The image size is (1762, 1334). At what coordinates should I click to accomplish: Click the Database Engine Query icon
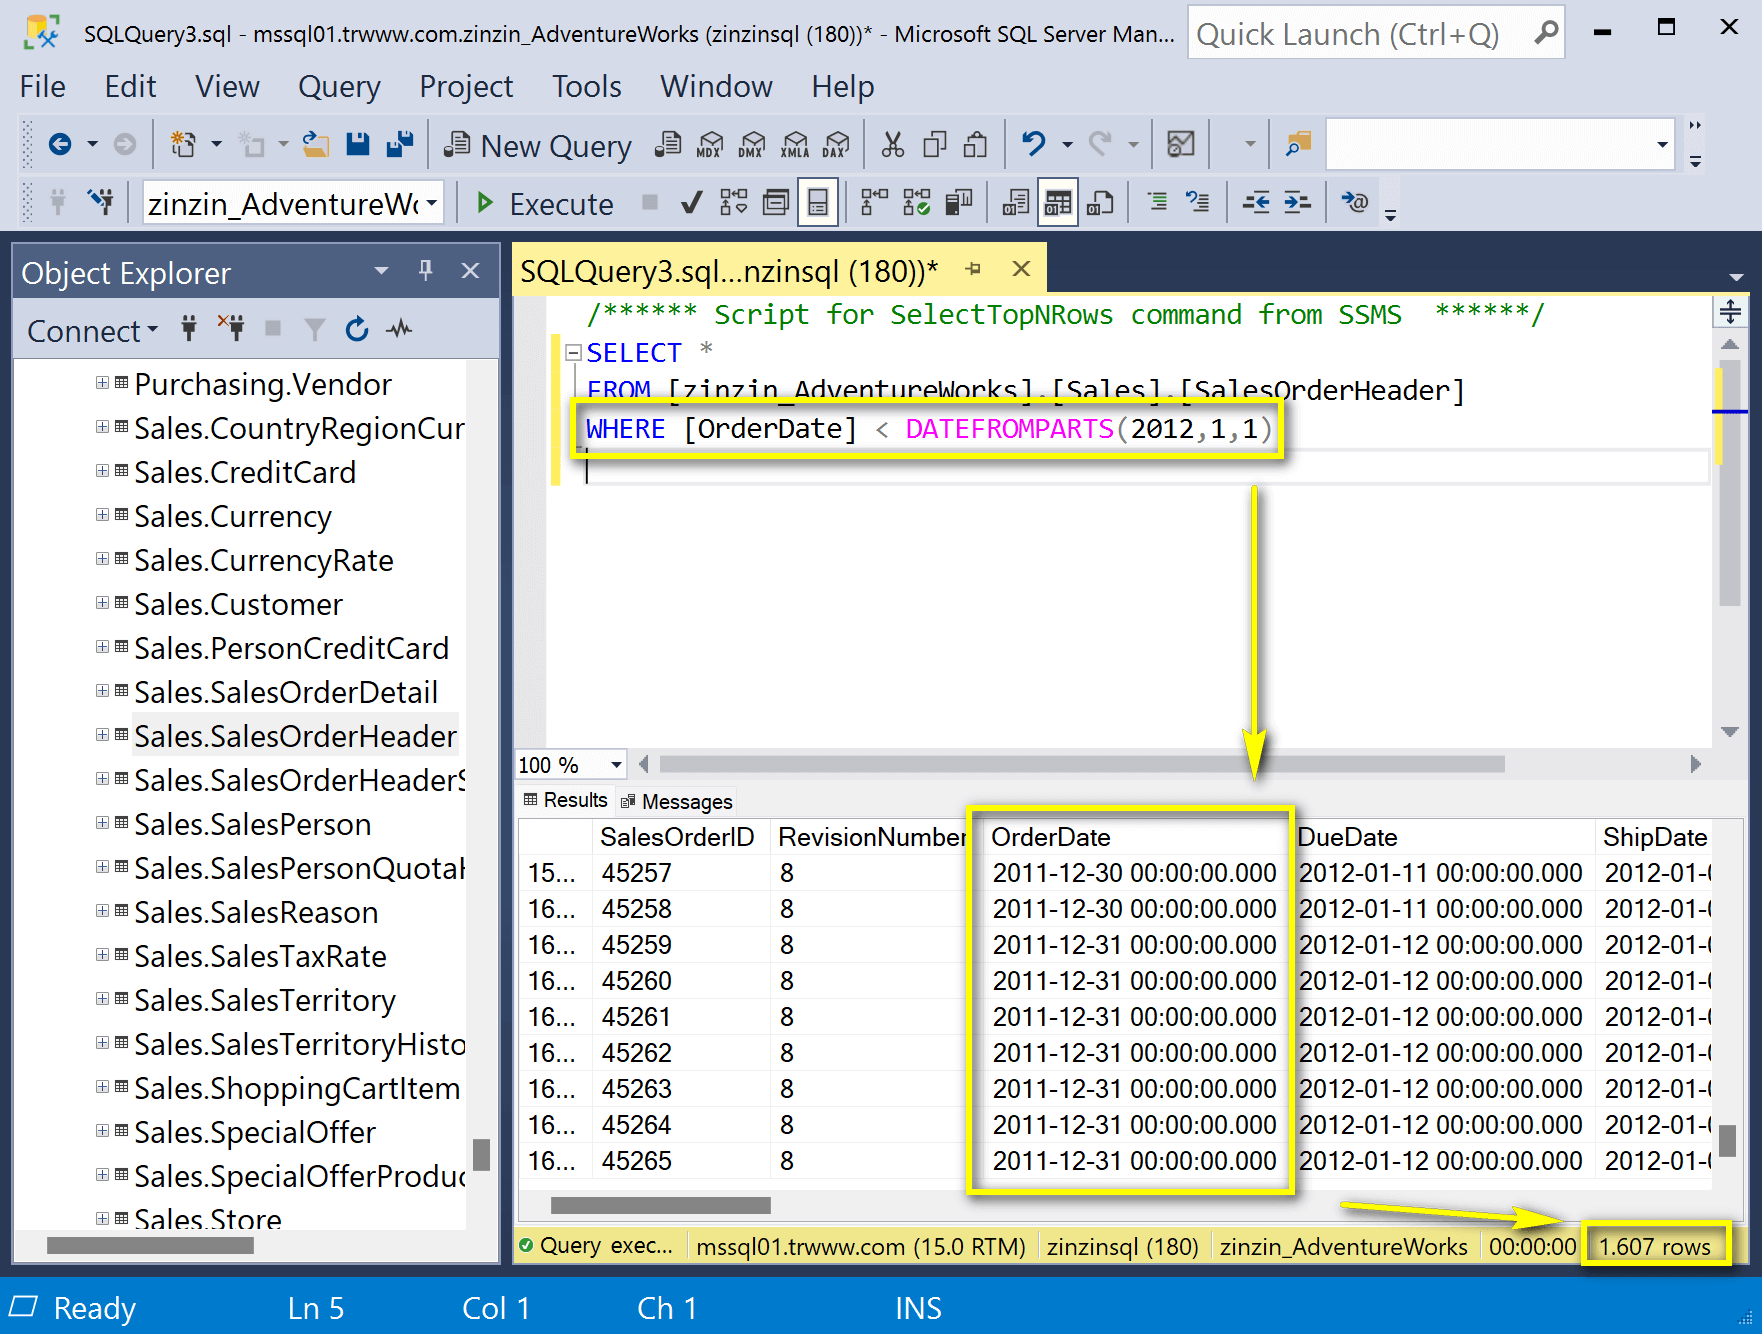coord(668,145)
